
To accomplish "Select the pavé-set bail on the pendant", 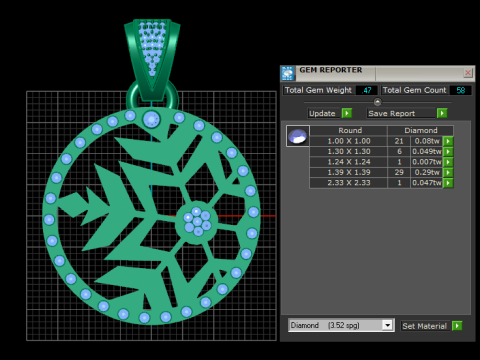I will pos(152,60).
